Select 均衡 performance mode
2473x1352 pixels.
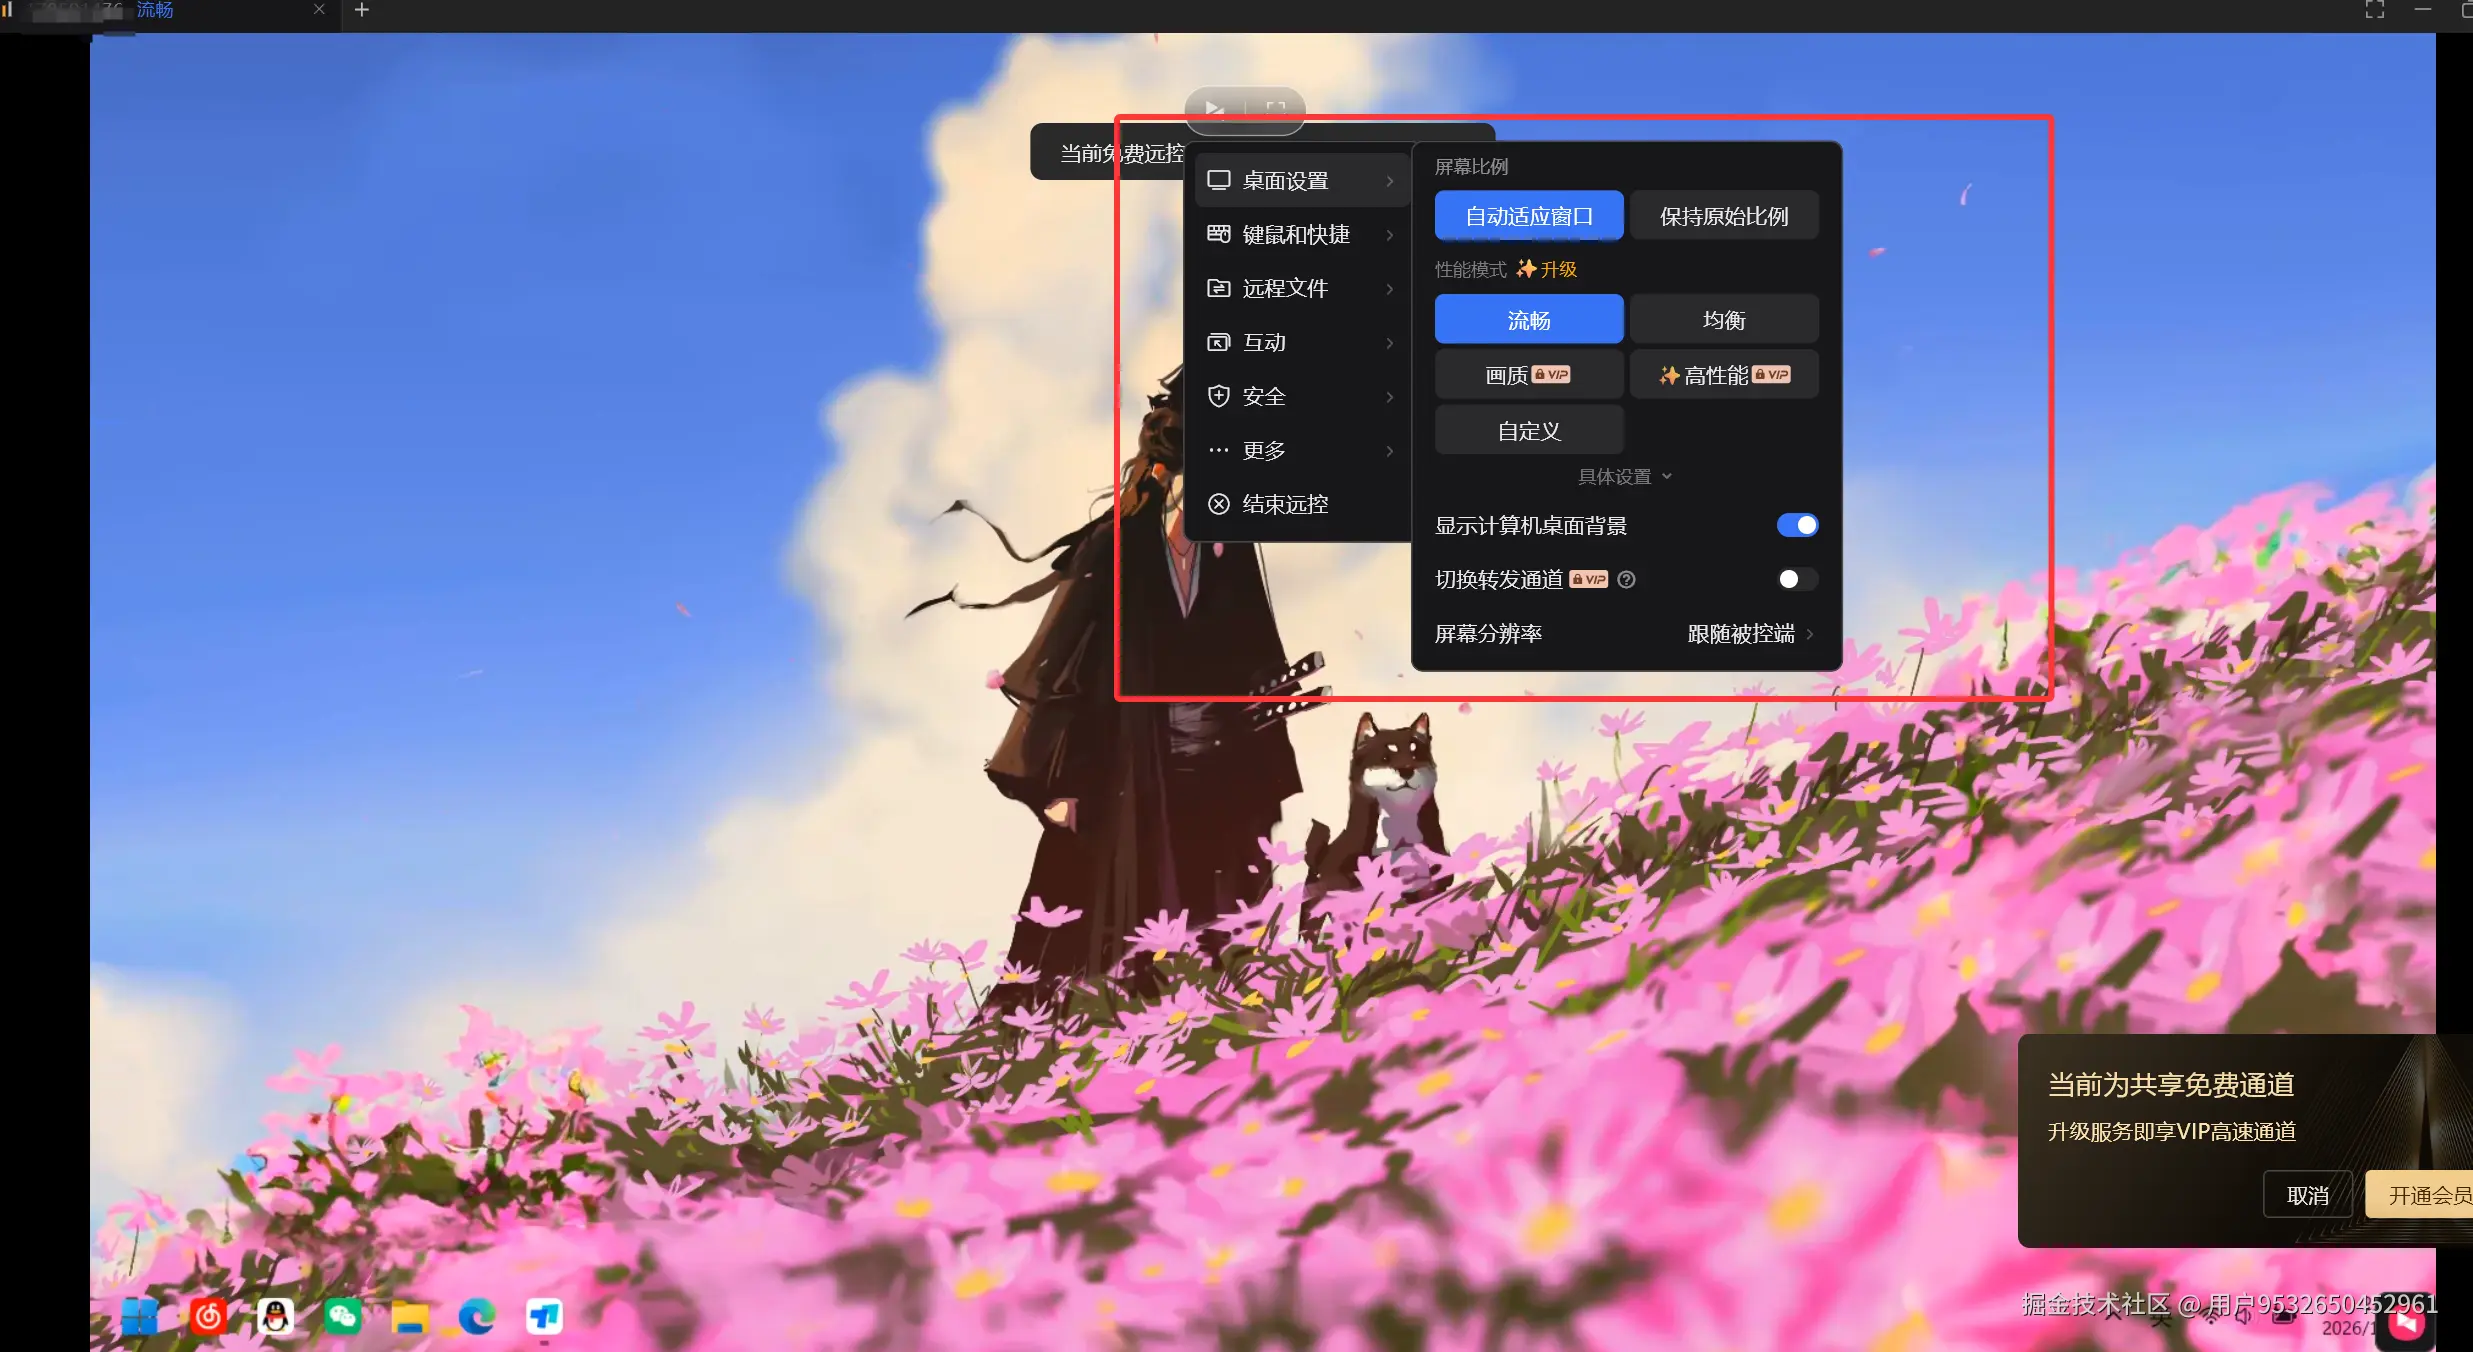pos(1723,320)
